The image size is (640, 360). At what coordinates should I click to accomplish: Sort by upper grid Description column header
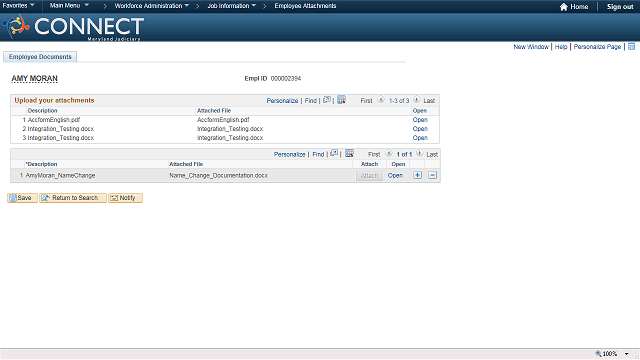(42, 111)
